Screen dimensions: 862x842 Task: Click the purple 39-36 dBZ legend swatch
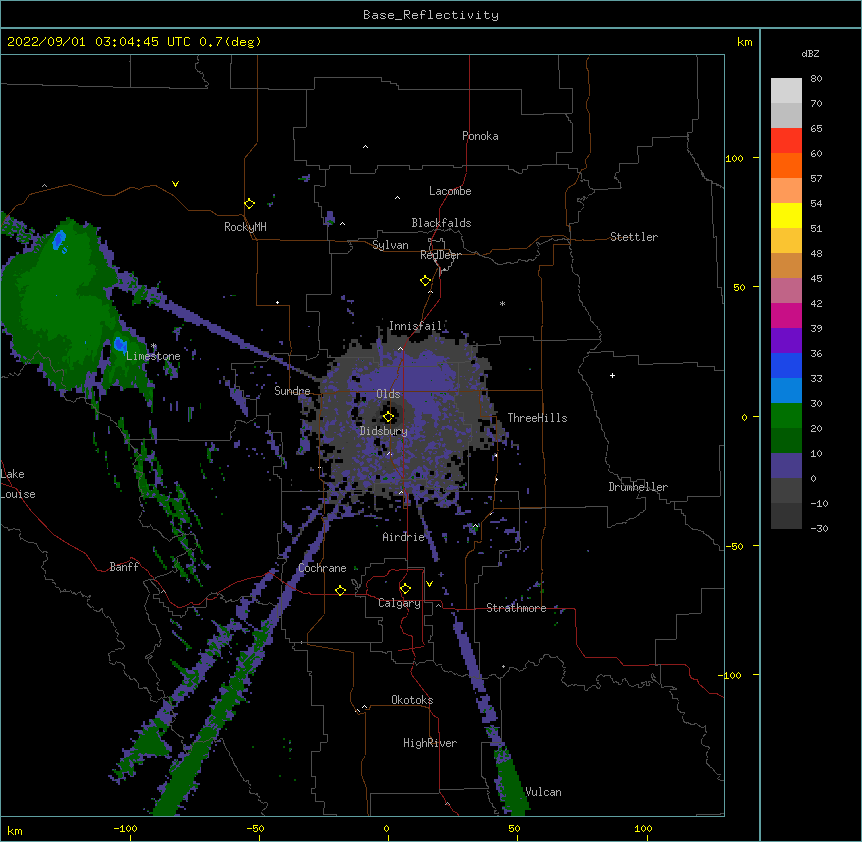point(786,341)
